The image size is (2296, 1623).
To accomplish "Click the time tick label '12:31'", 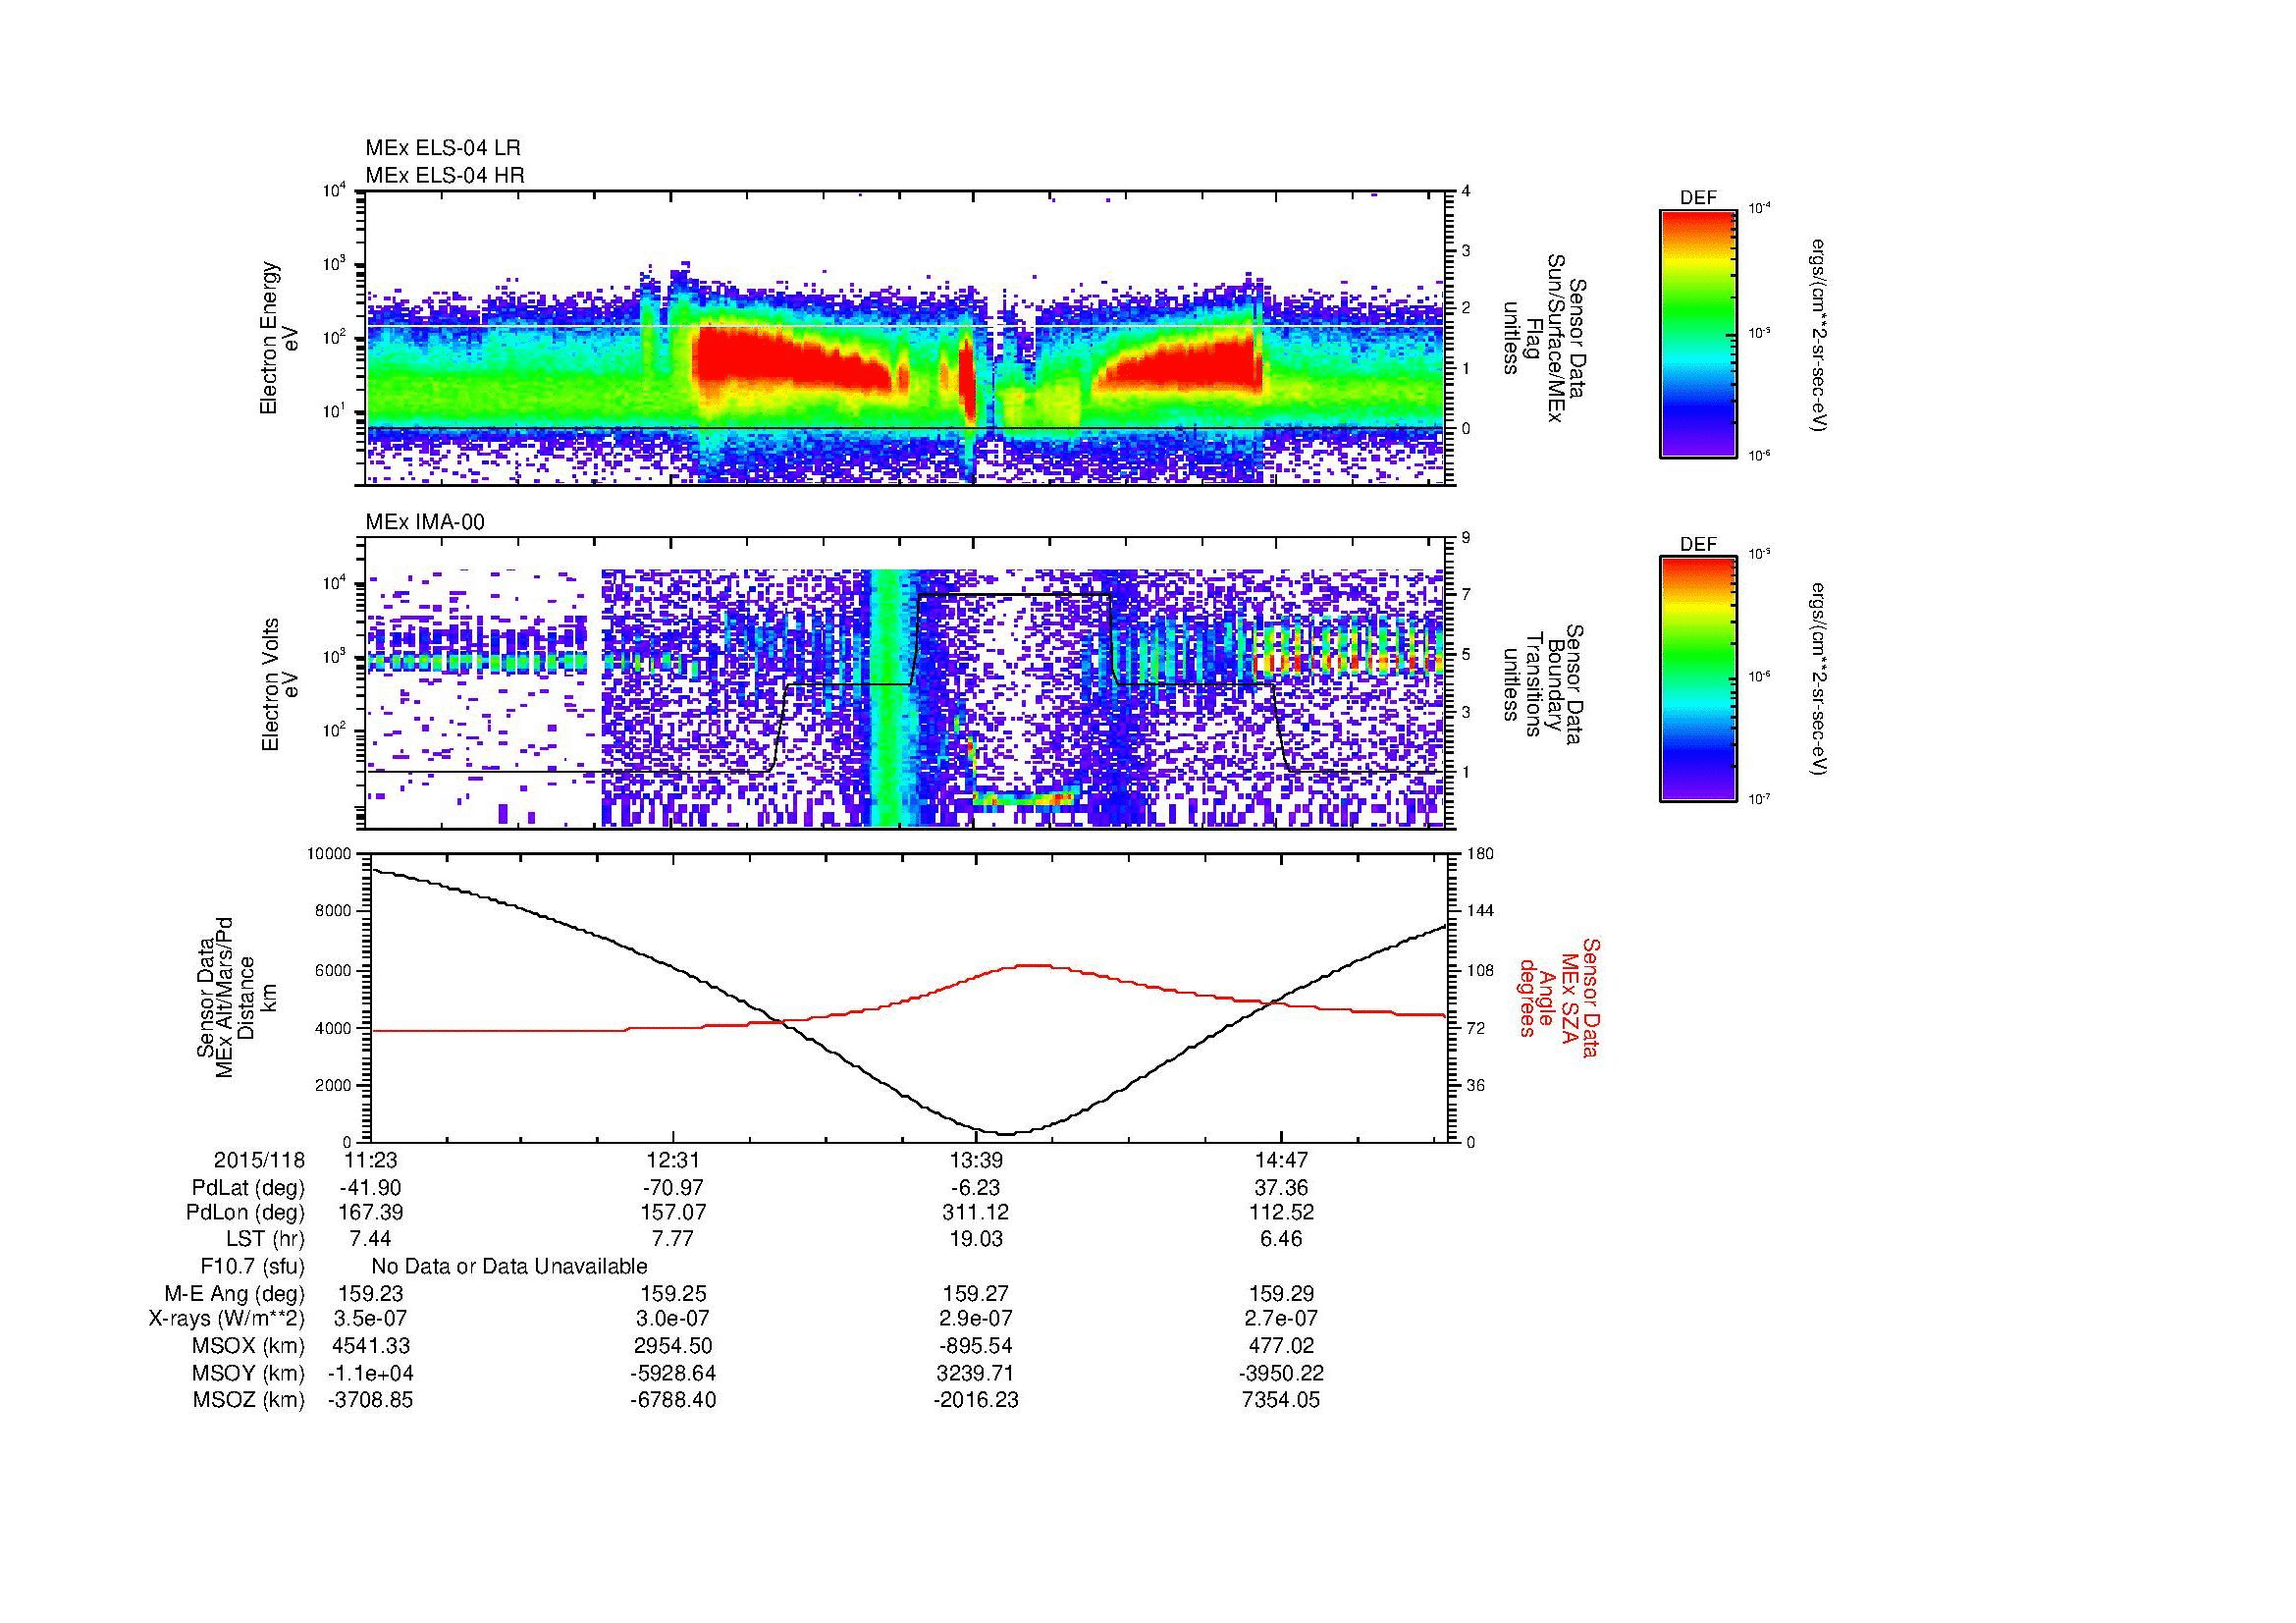I will pos(673,1160).
